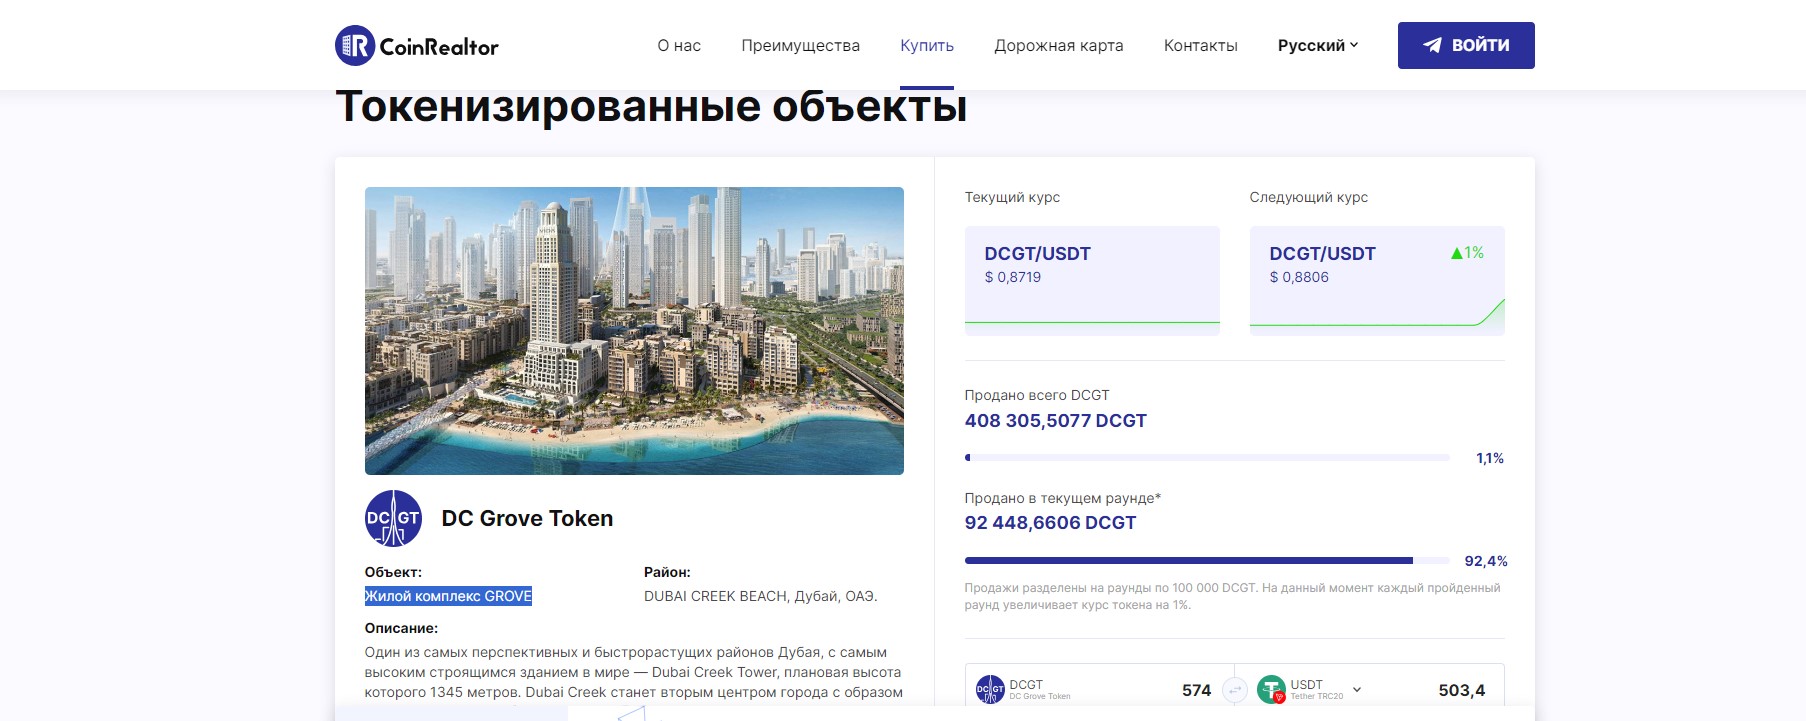Open the О нас menu item
This screenshot has width=1806, height=721.
(x=679, y=46)
